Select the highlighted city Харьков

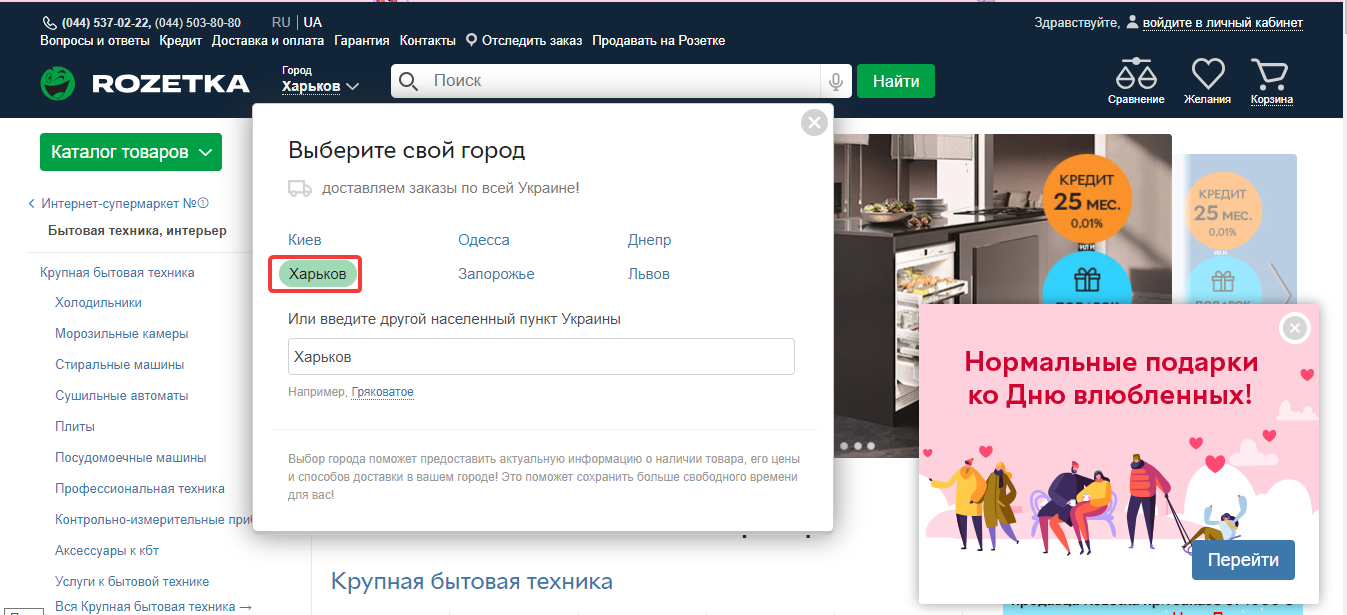click(318, 274)
